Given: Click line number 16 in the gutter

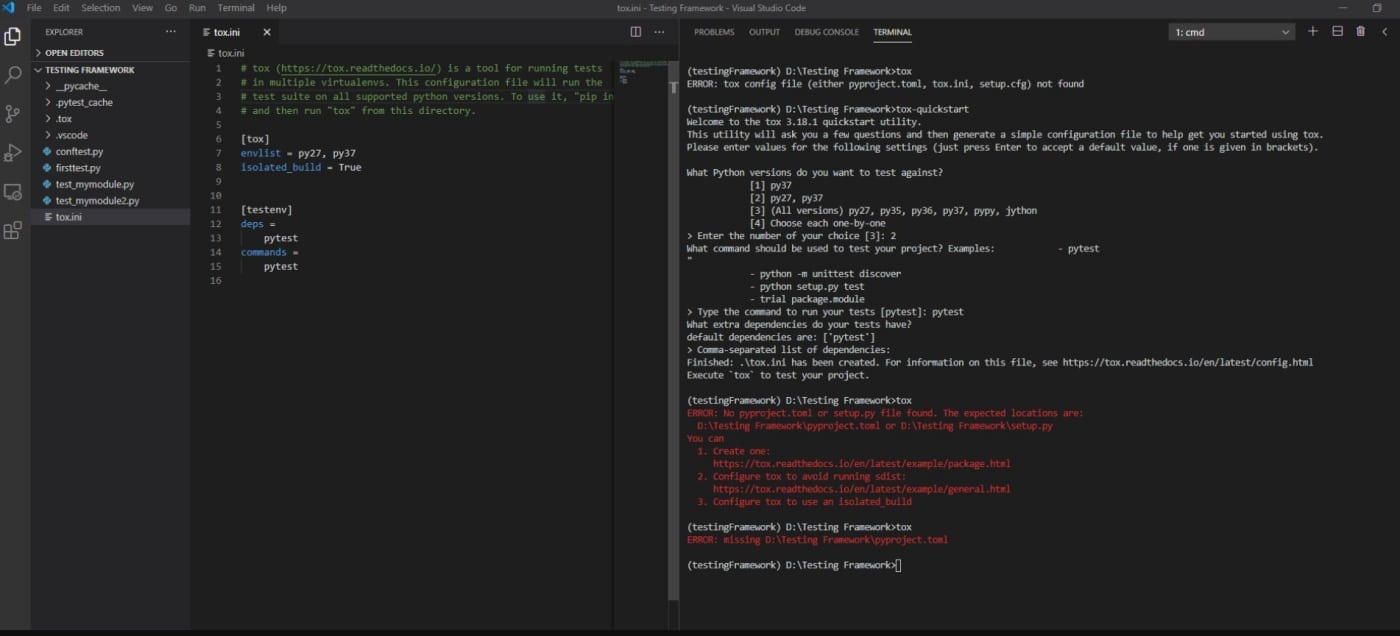Looking at the screenshot, I should point(215,281).
